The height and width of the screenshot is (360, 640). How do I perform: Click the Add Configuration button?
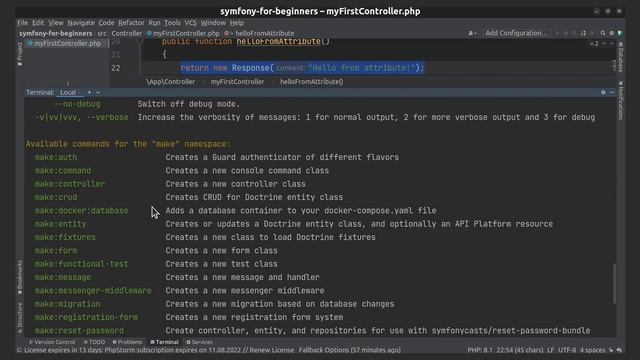(x=516, y=33)
